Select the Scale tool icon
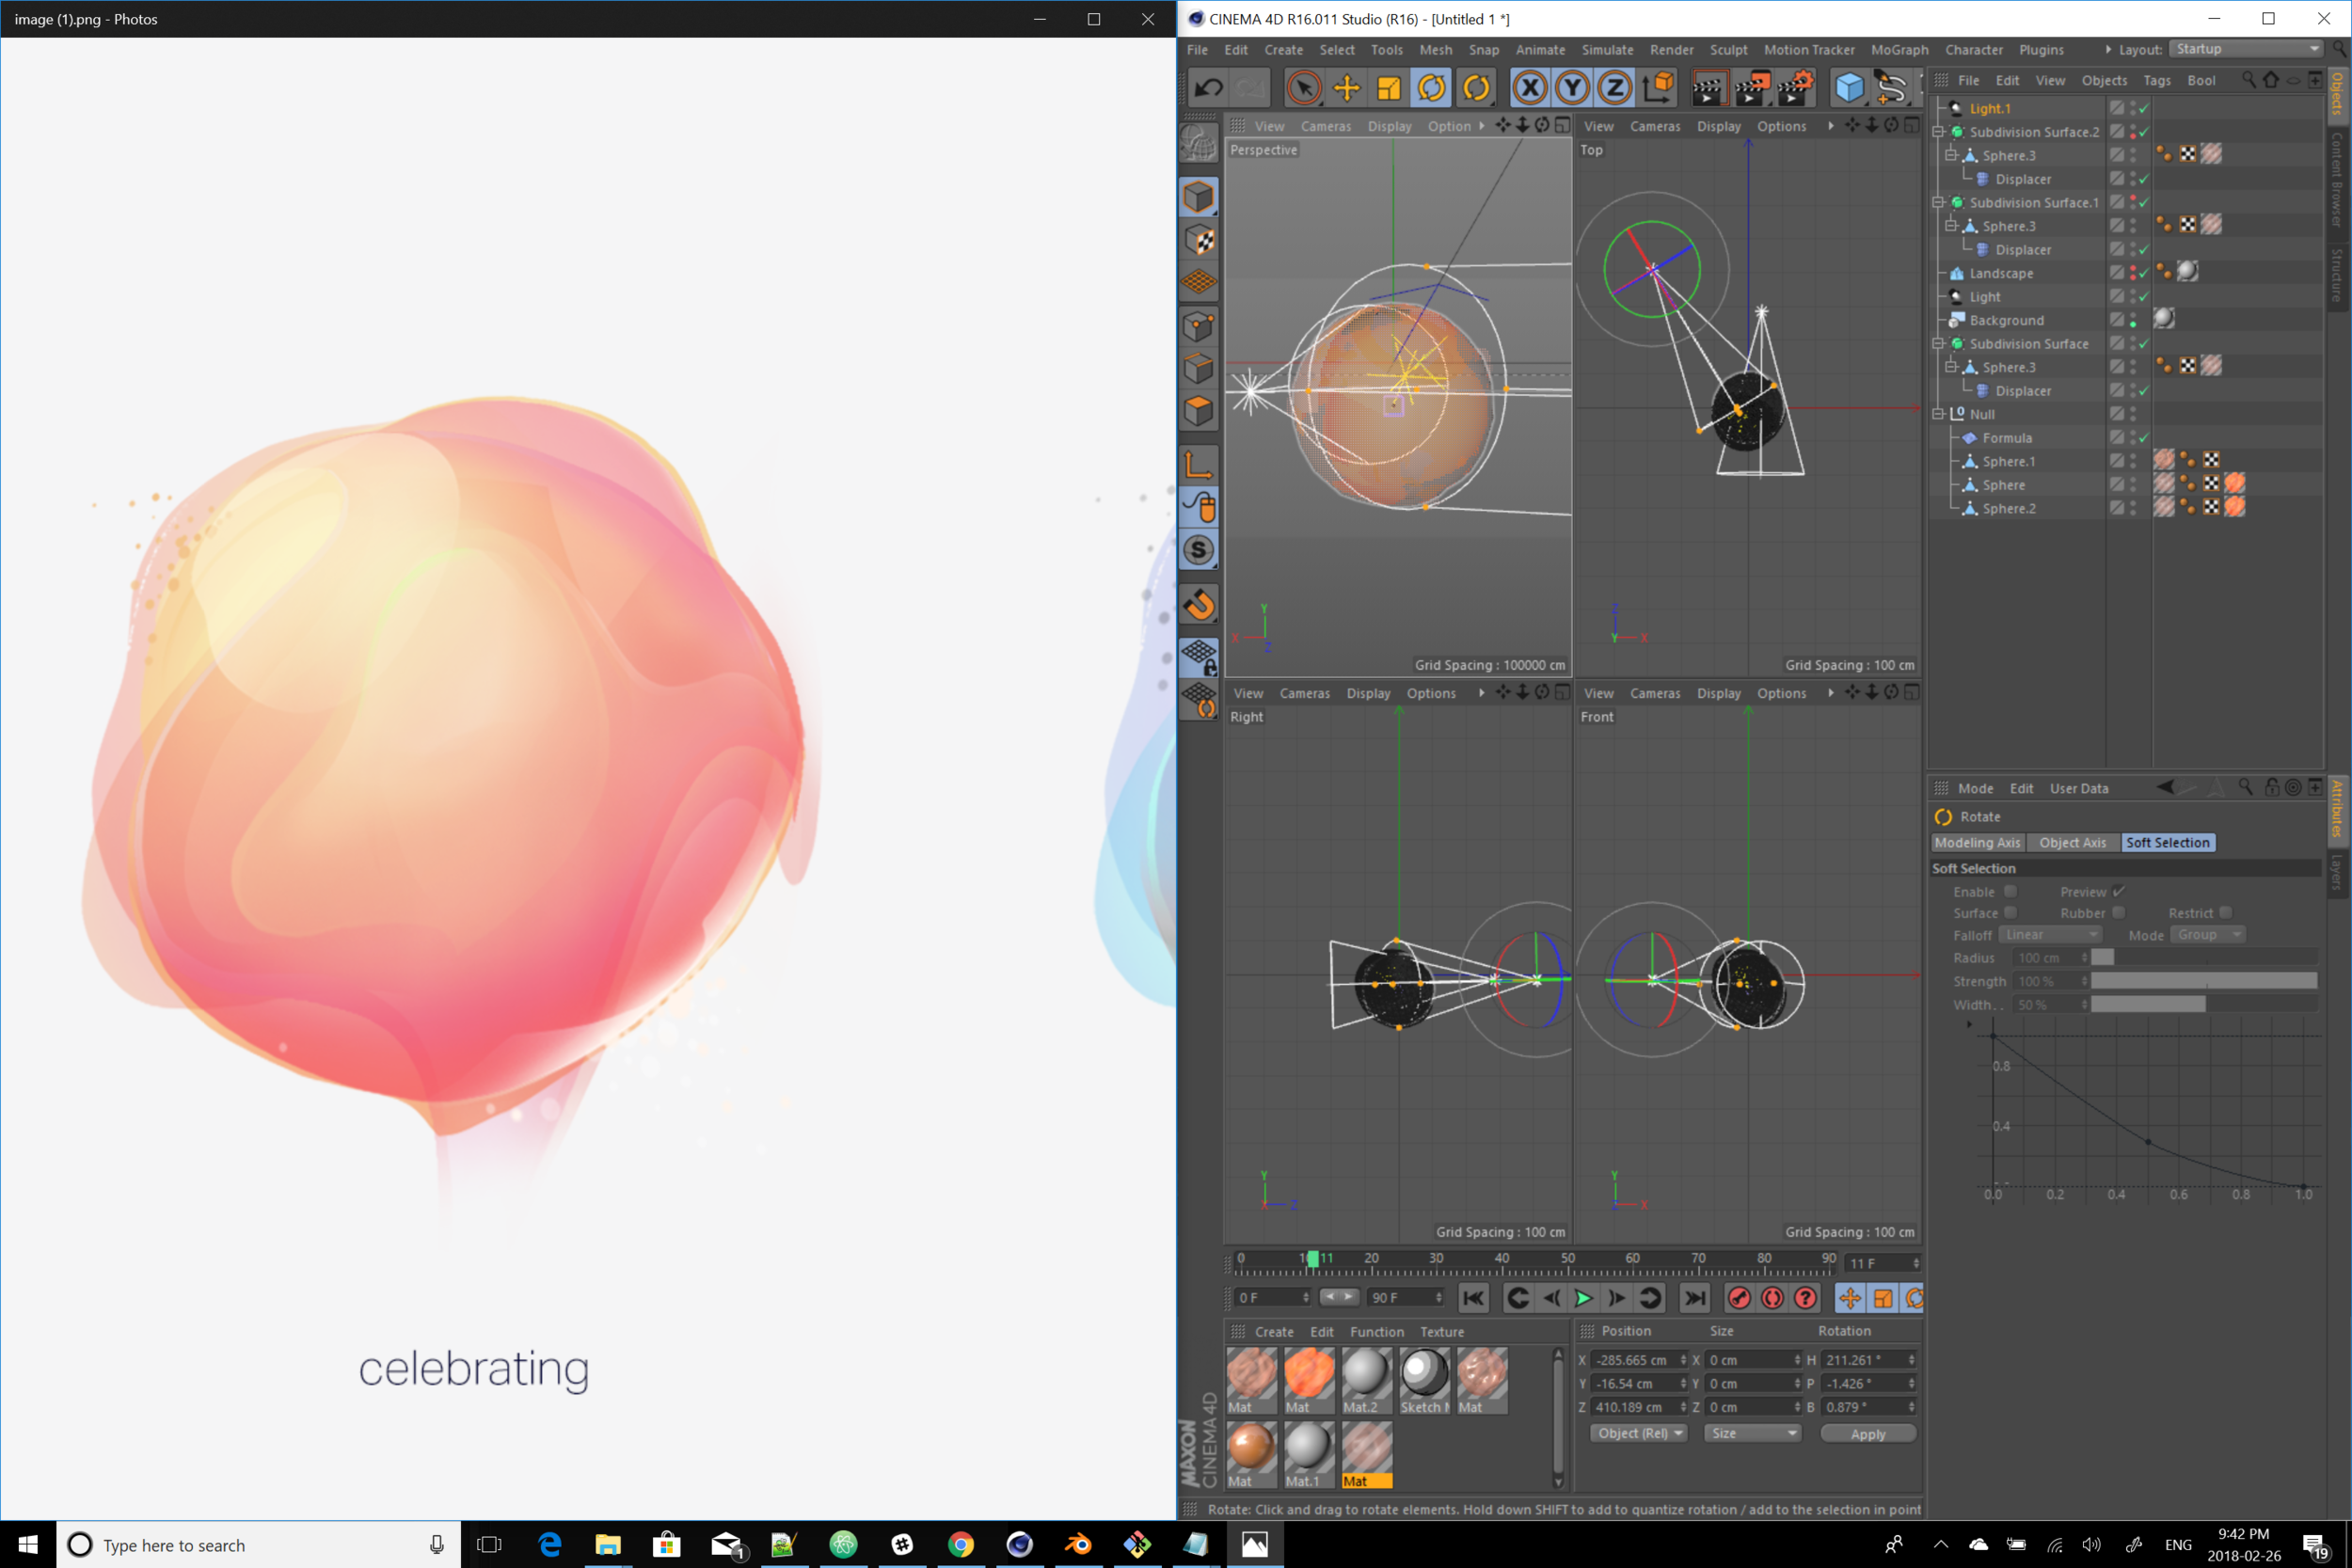Screen dimensions: 2352x1568 [x=1389, y=88]
